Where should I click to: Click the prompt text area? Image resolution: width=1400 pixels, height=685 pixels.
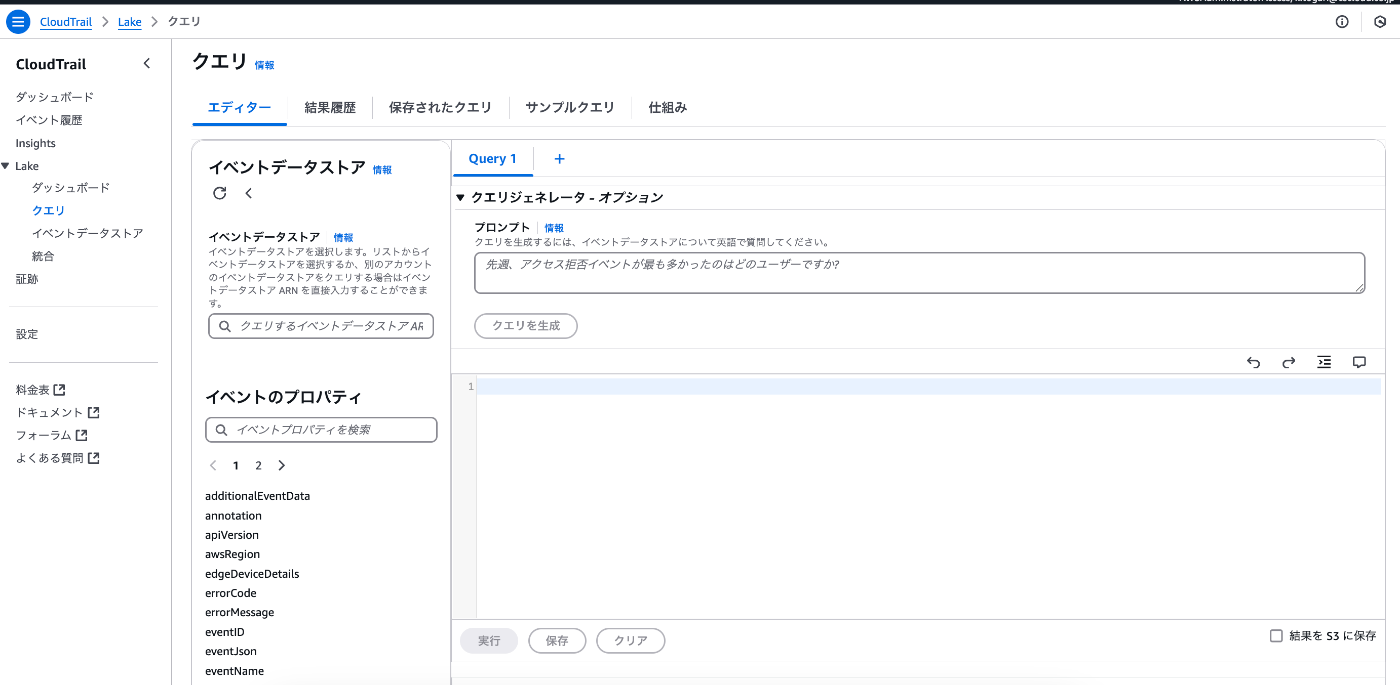(x=919, y=273)
